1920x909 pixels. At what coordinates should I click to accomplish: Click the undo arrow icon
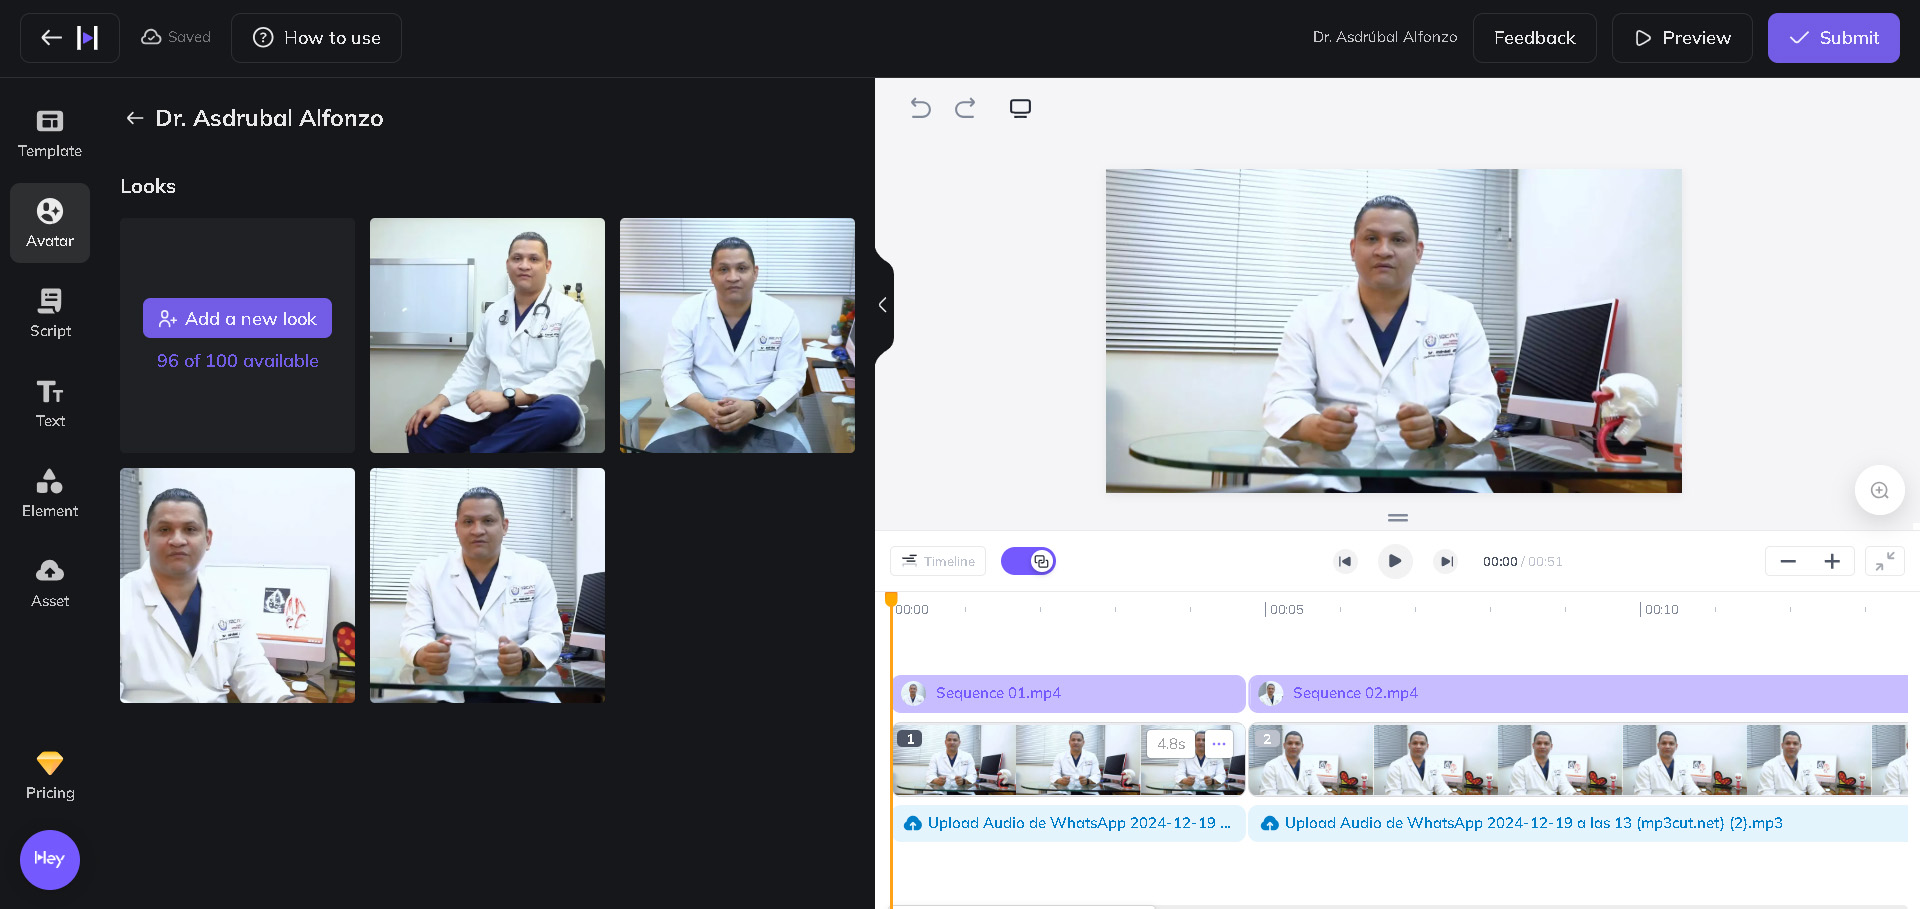920,108
